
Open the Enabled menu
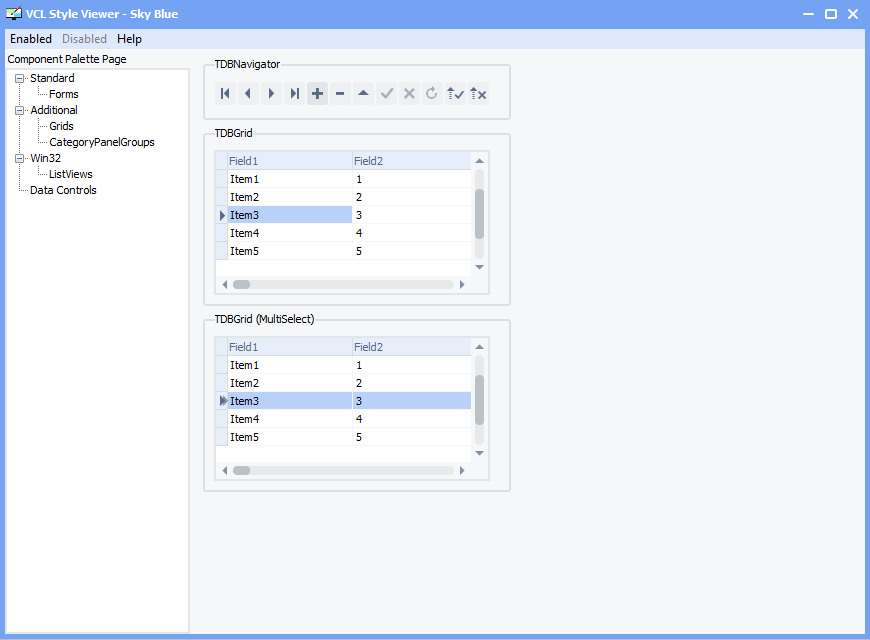[31, 39]
